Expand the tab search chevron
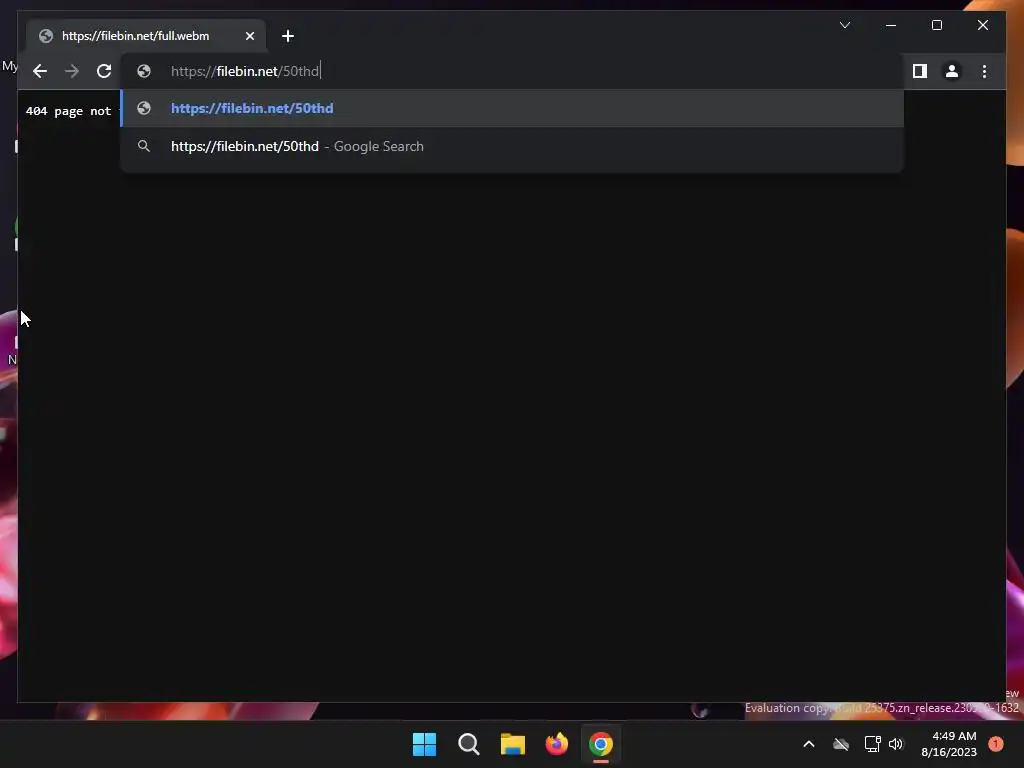The height and width of the screenshot is (768, 1024). (x=844, y=25)
